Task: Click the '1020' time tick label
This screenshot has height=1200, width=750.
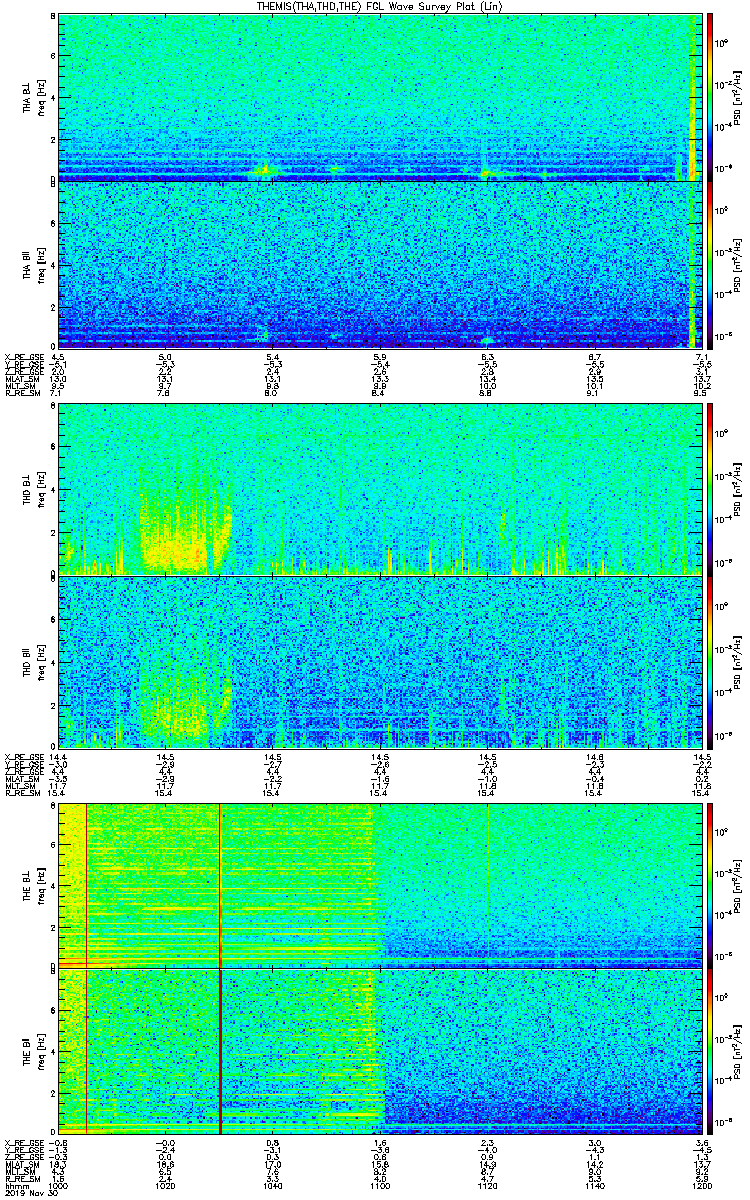Action: pos(165,1185)
